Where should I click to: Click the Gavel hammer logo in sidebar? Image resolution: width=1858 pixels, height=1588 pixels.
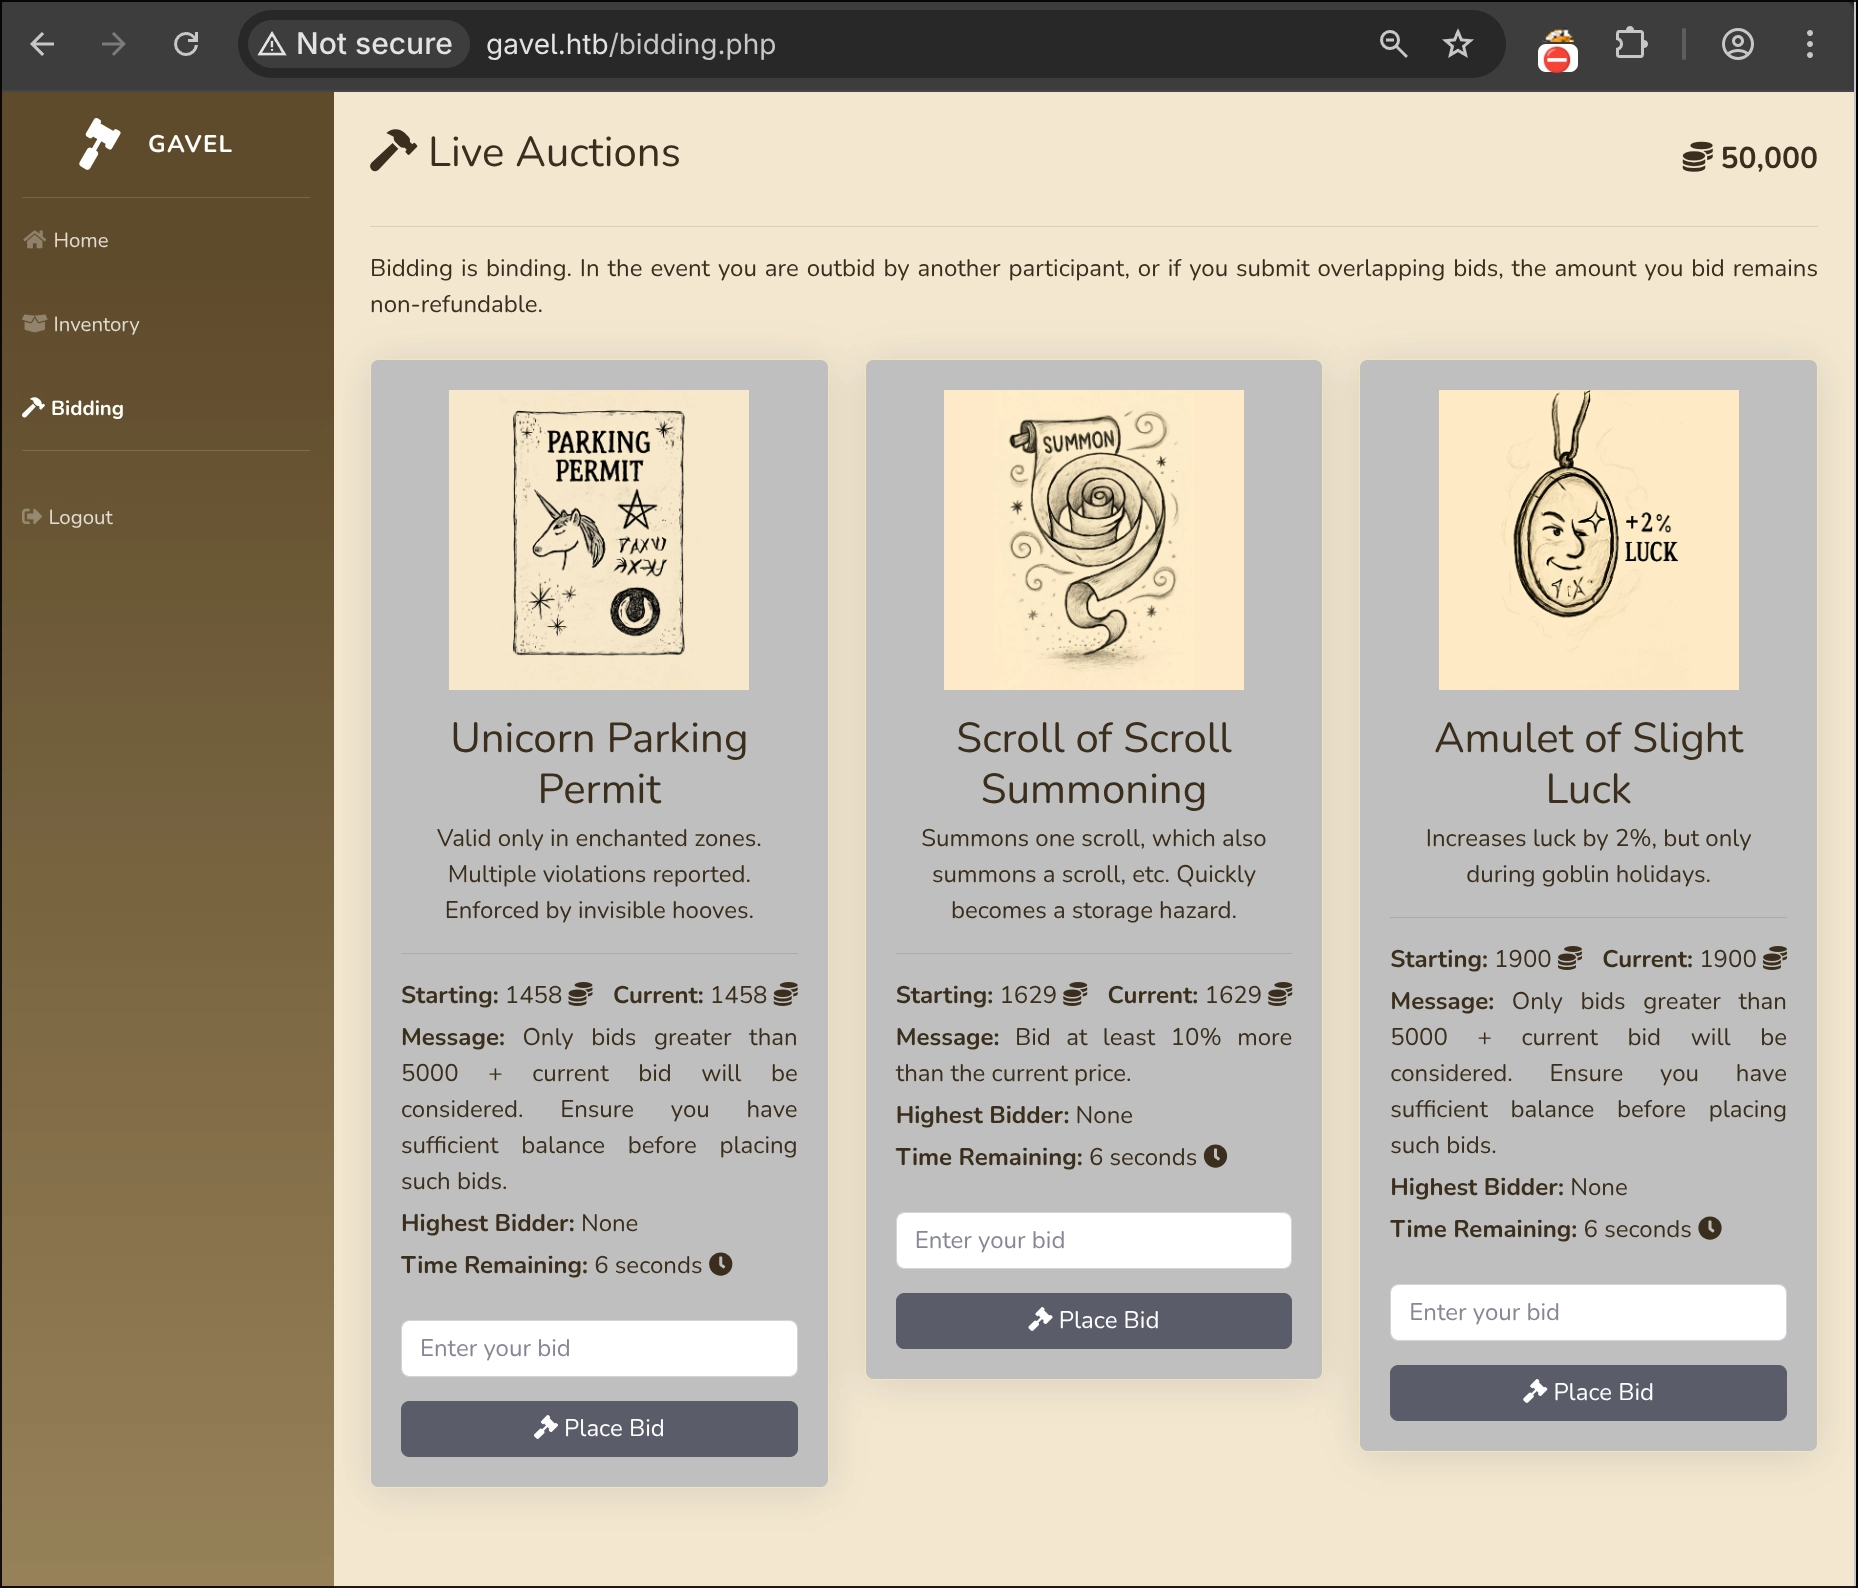point(100,144)
